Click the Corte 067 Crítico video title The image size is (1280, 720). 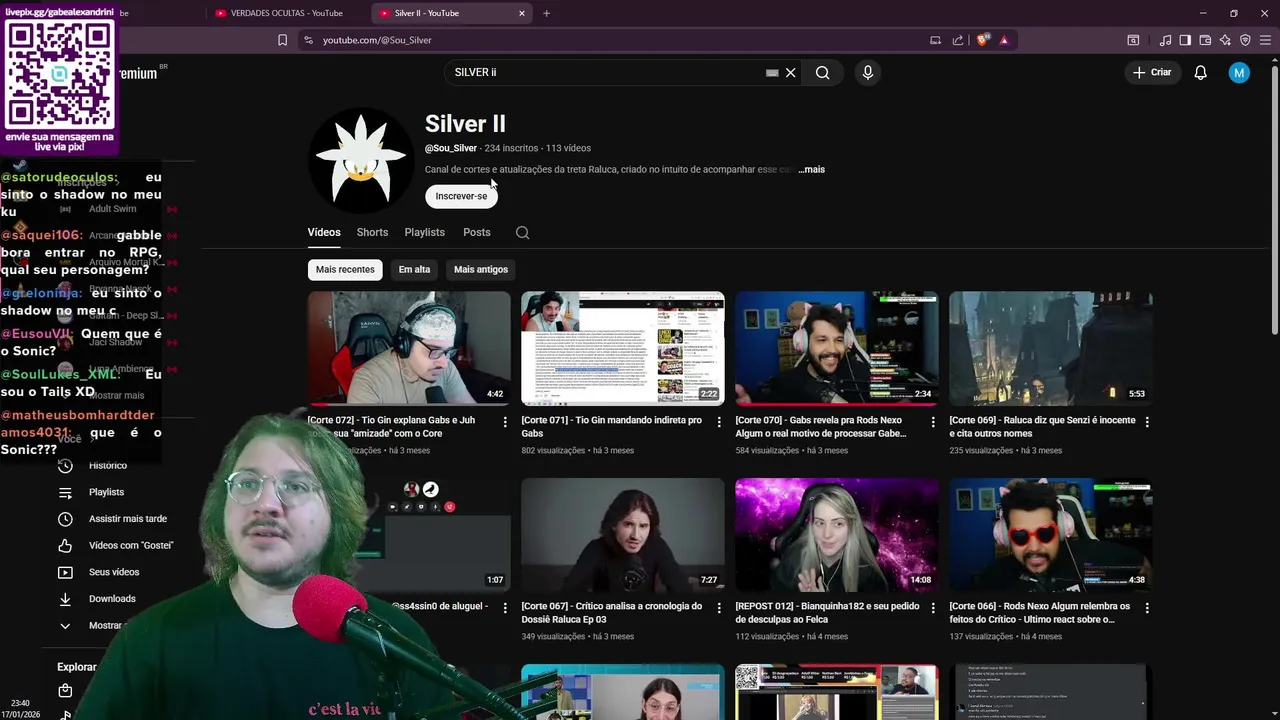point(611,613)
